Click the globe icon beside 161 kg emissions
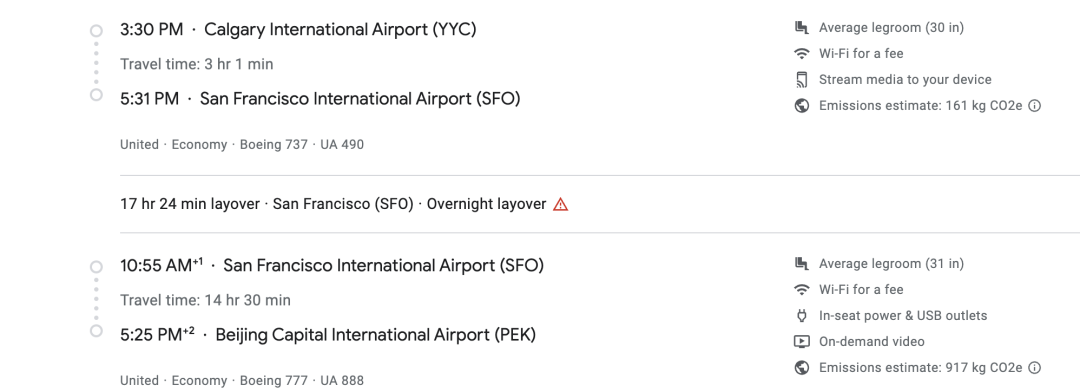This screenshot has height=392, width=1080. (801, 106)
